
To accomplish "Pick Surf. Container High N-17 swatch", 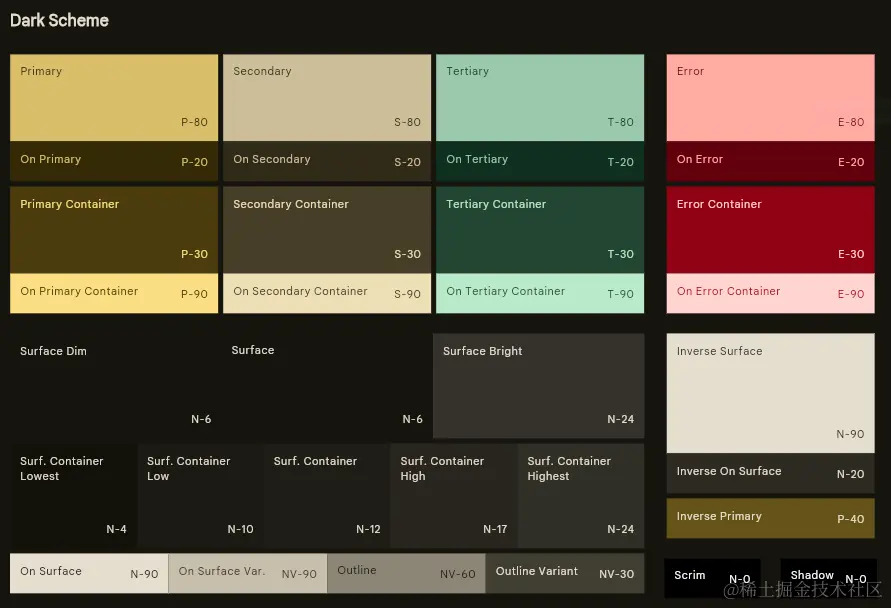I will [453, 495].
